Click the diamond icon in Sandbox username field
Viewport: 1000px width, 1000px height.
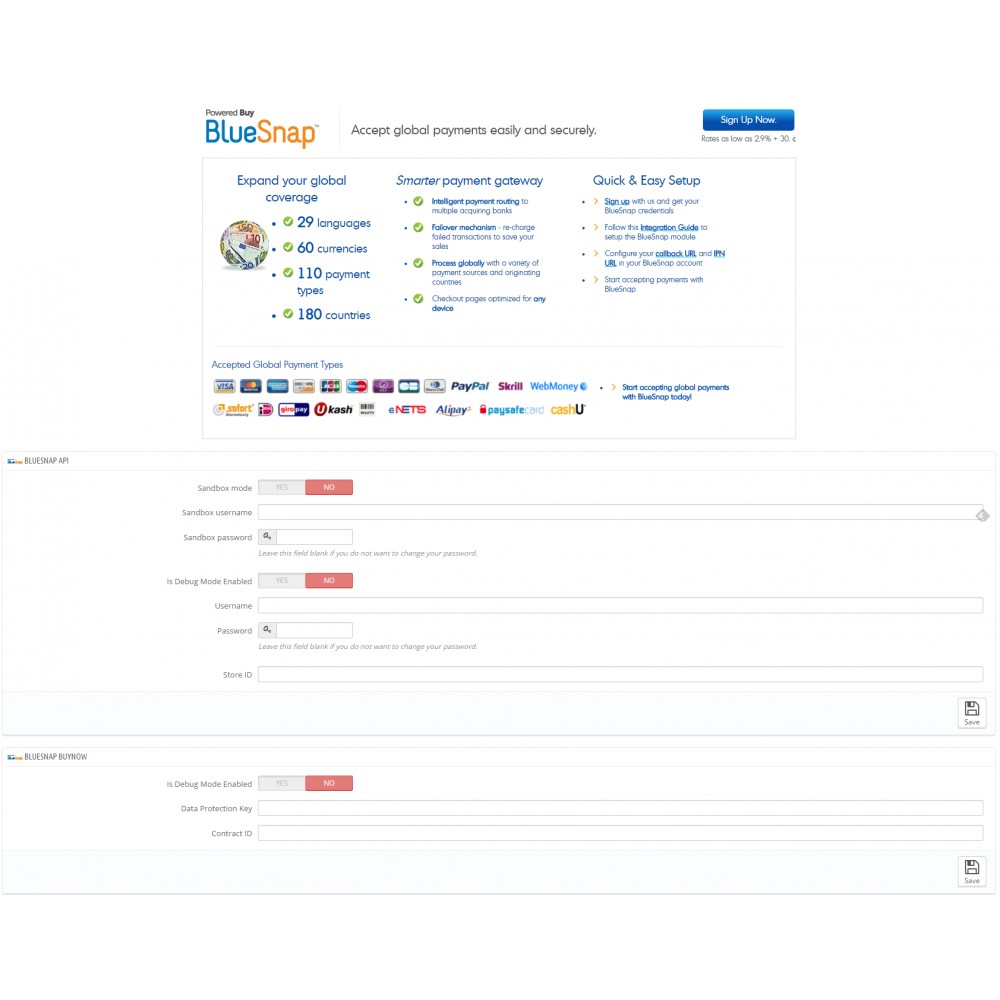(983, 515)
